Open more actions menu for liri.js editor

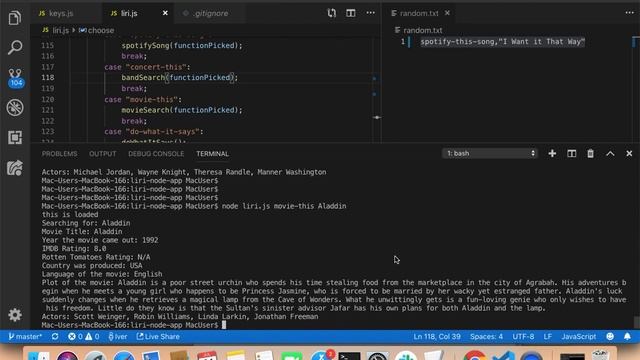tap(370, 13)
